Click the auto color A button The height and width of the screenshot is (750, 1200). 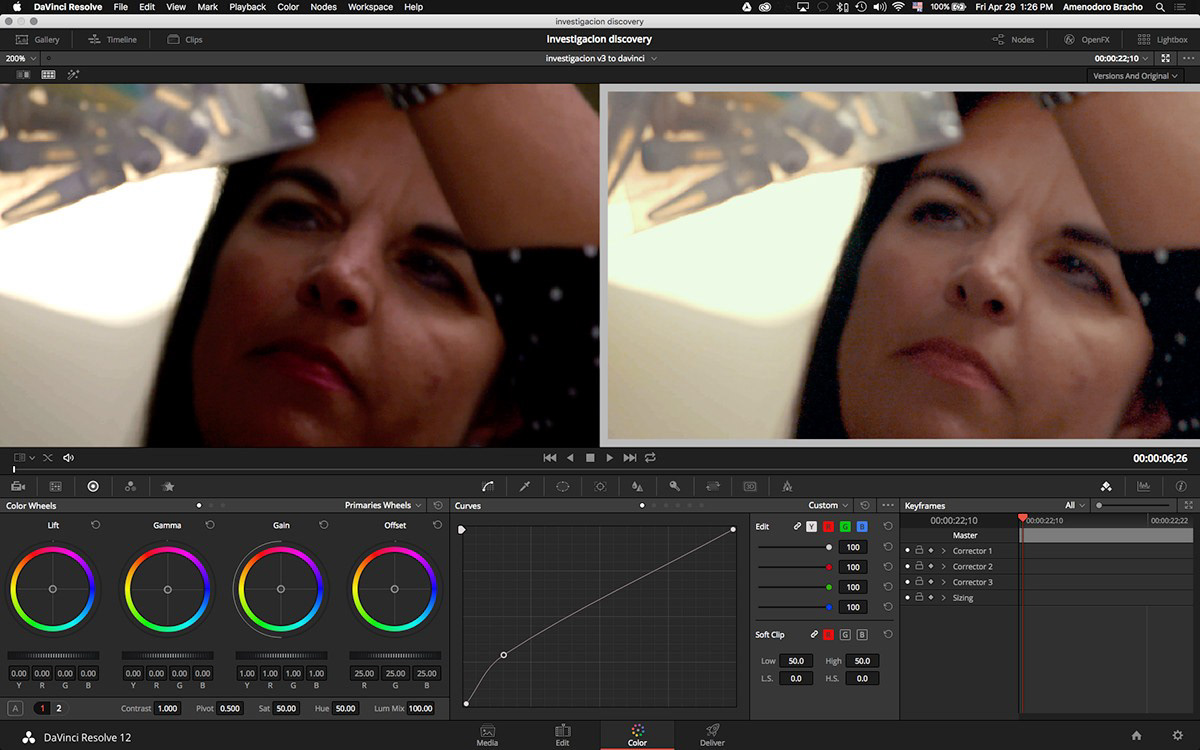tap(15, 708)
